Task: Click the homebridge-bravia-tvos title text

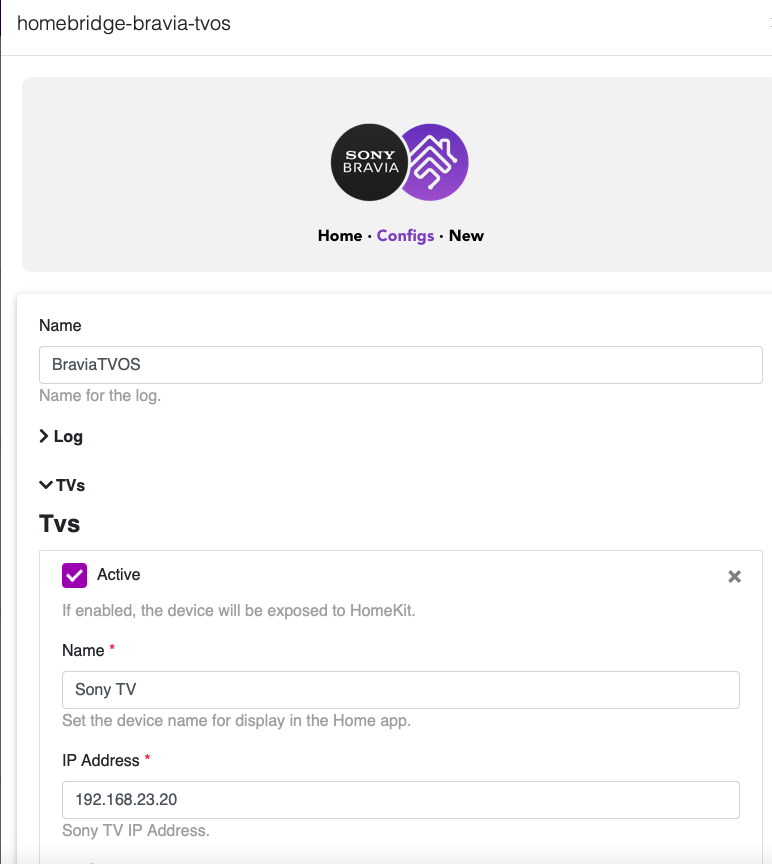Action: [x=124, y=22]
